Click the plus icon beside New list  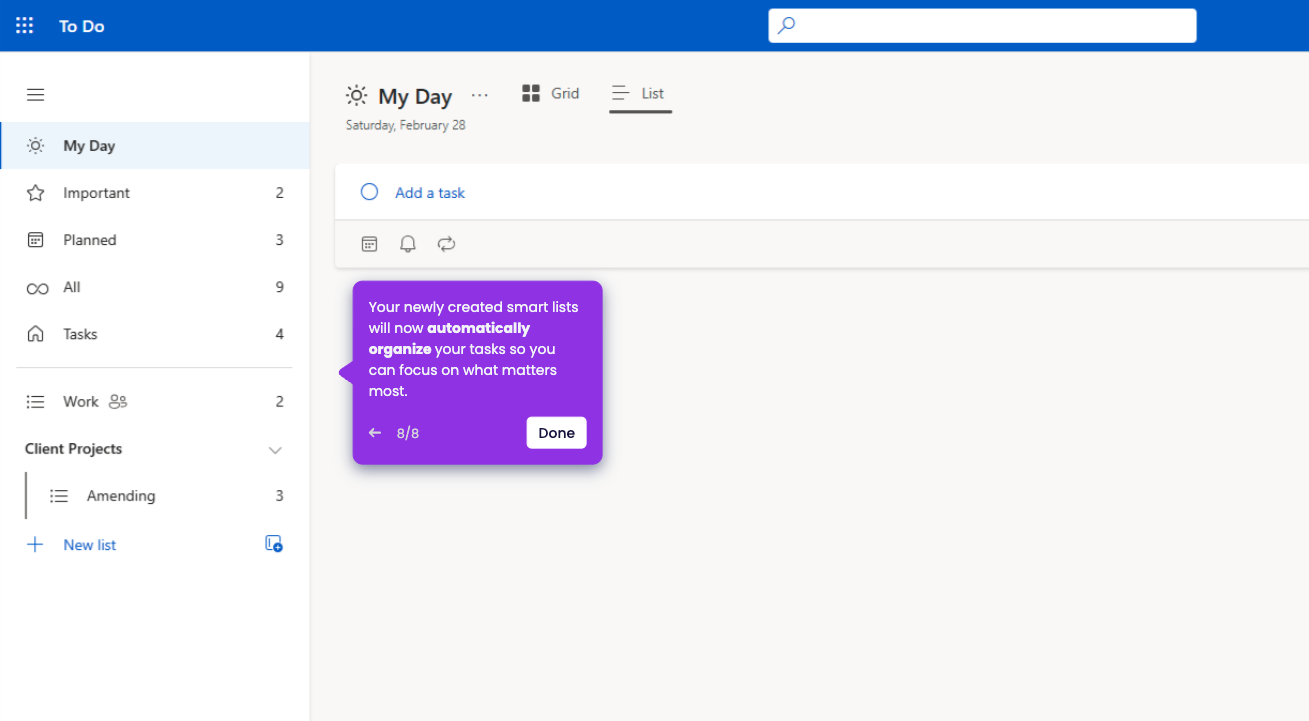pyautogui.click(x=35, y=545)
